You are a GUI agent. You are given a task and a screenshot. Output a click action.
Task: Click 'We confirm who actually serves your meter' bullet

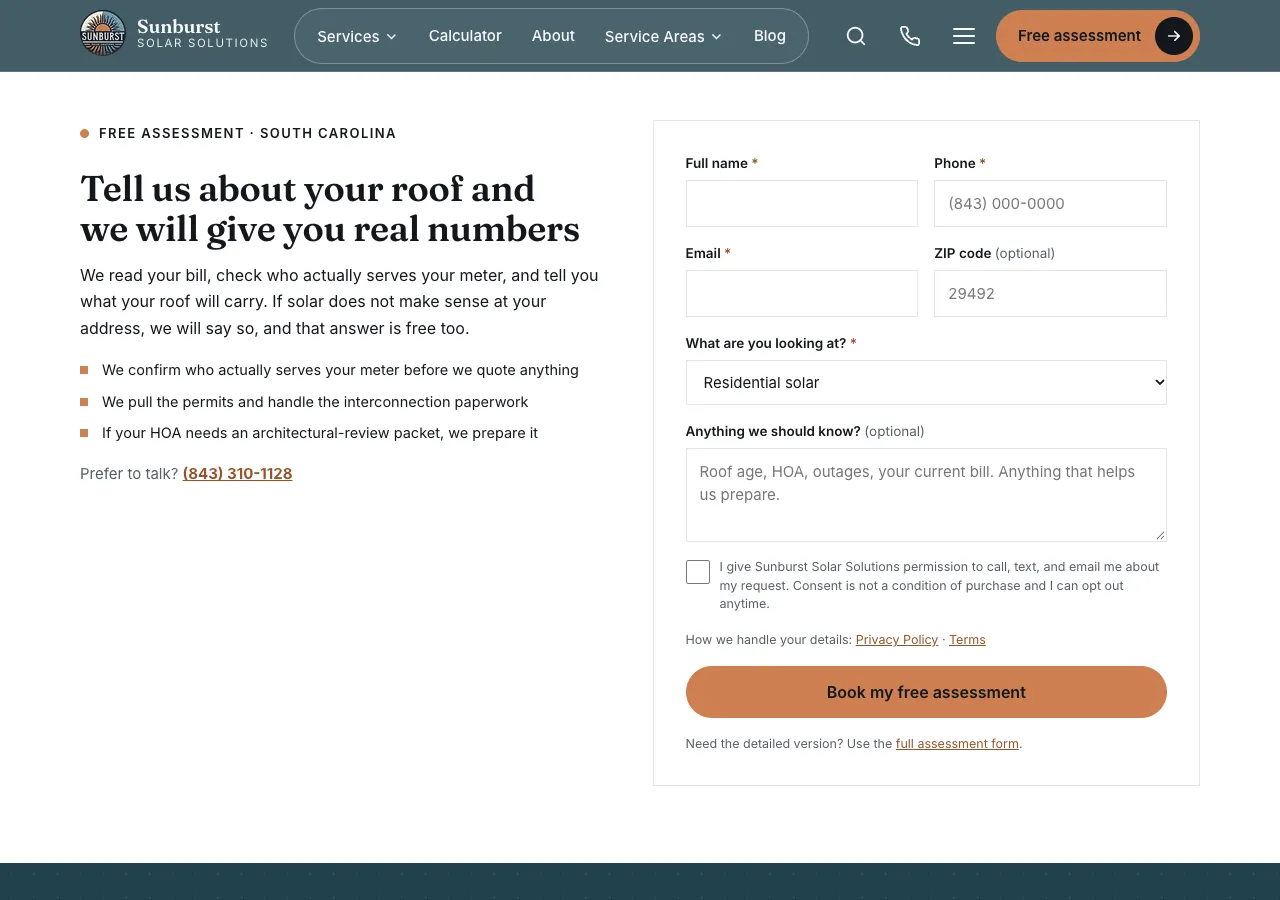click(x=340, y=370)
